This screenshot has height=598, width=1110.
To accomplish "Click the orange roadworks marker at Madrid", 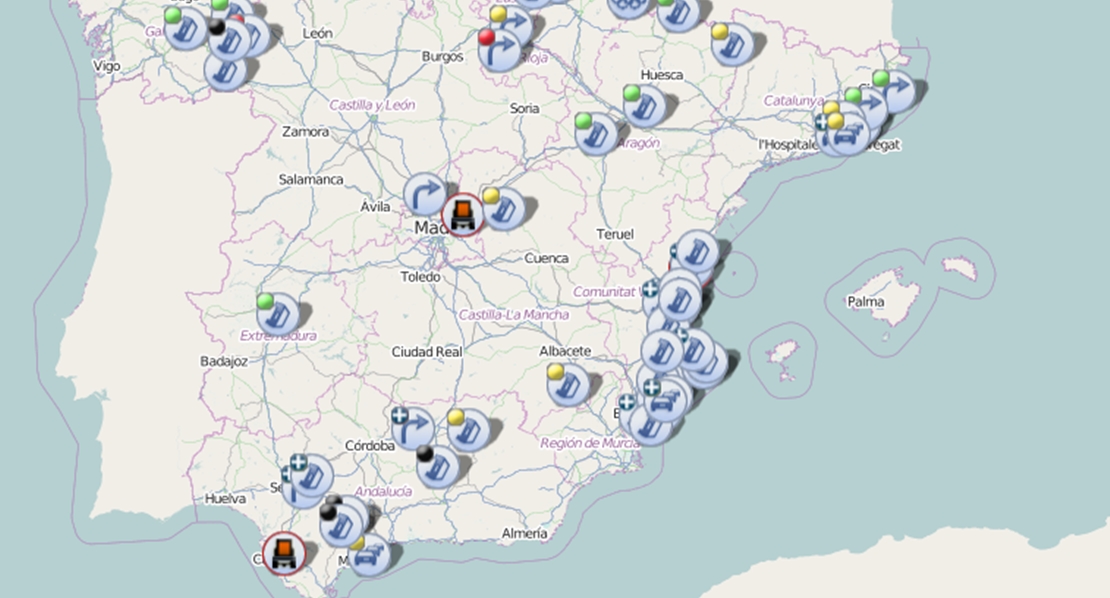I will (462, 214).
